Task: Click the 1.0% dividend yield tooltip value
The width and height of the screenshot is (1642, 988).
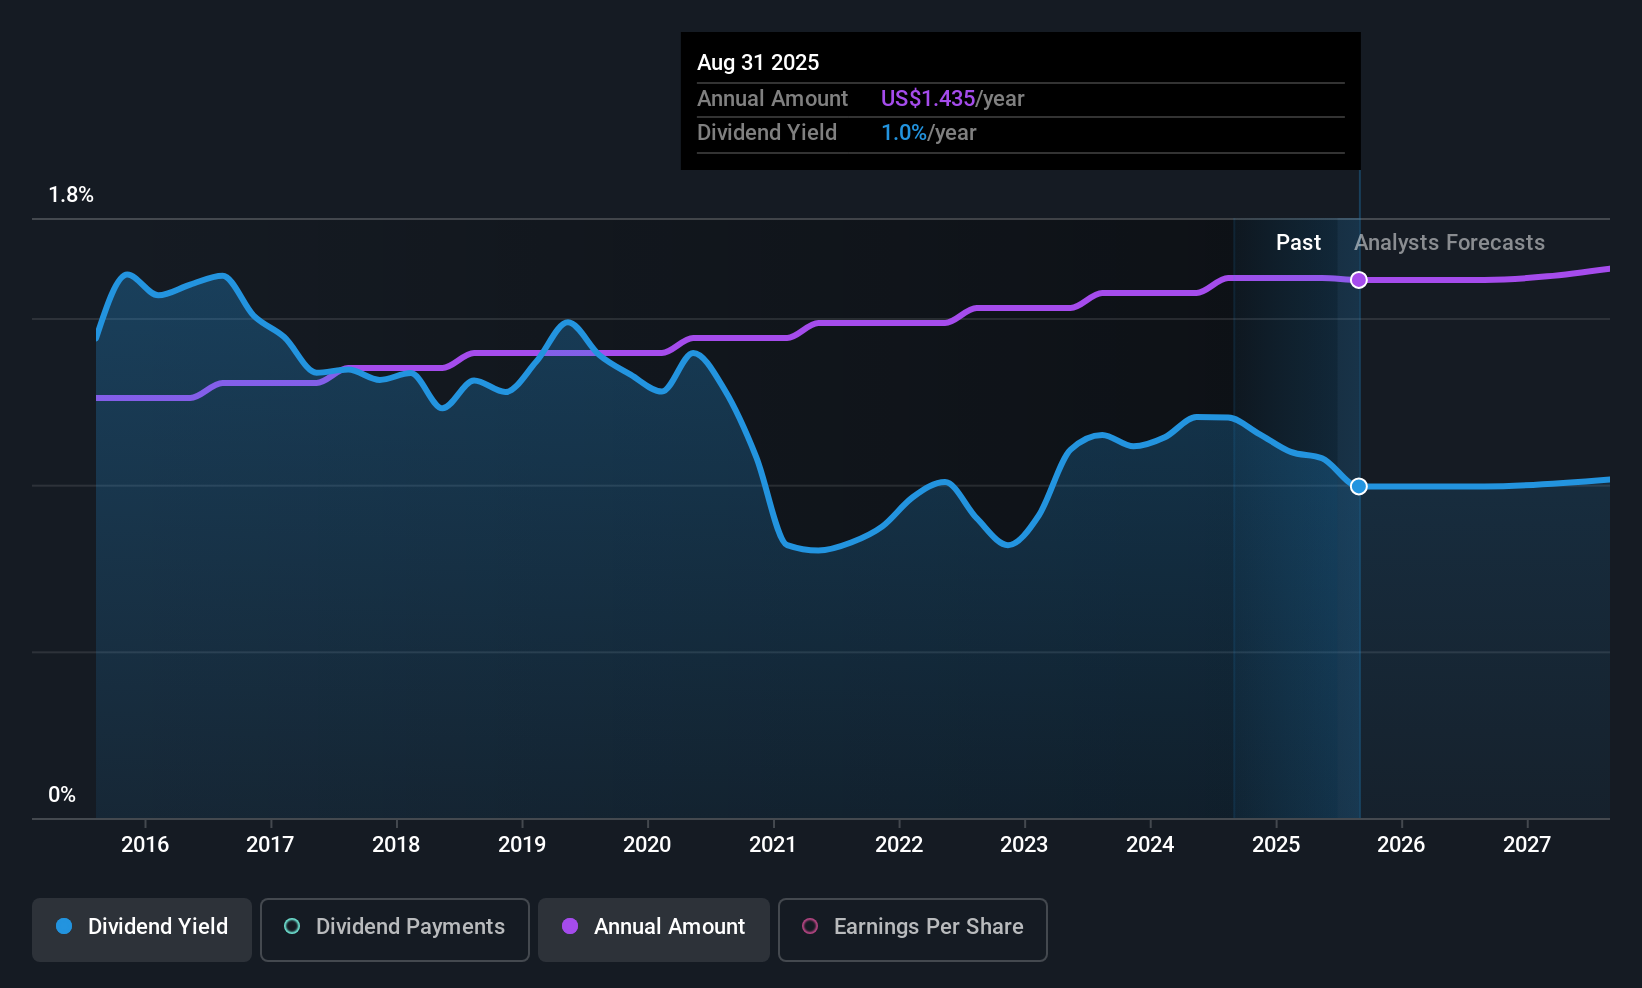Action: (x=904, y=132)
